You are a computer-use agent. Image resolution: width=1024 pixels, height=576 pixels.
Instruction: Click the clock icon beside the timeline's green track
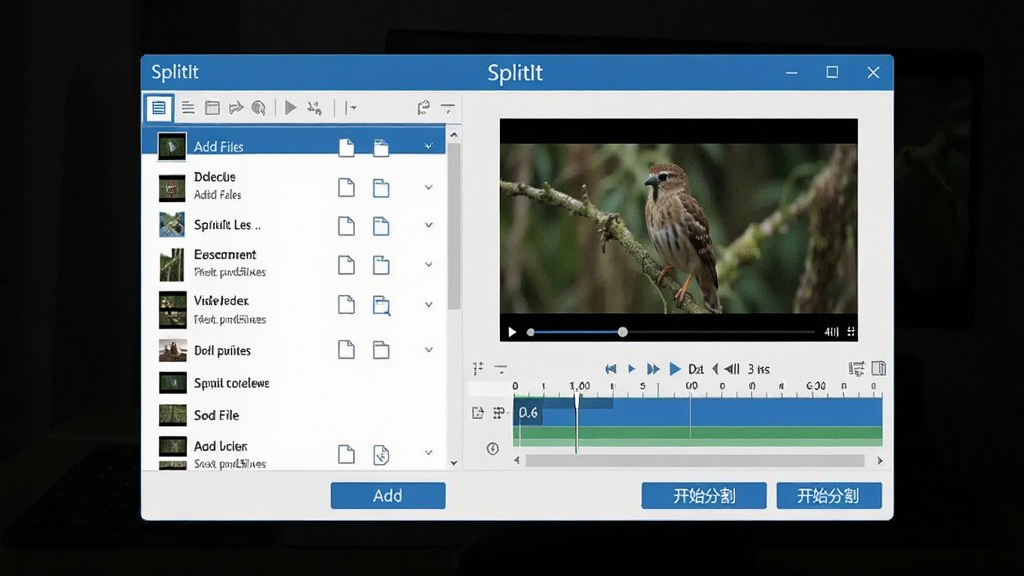(492, 449)
